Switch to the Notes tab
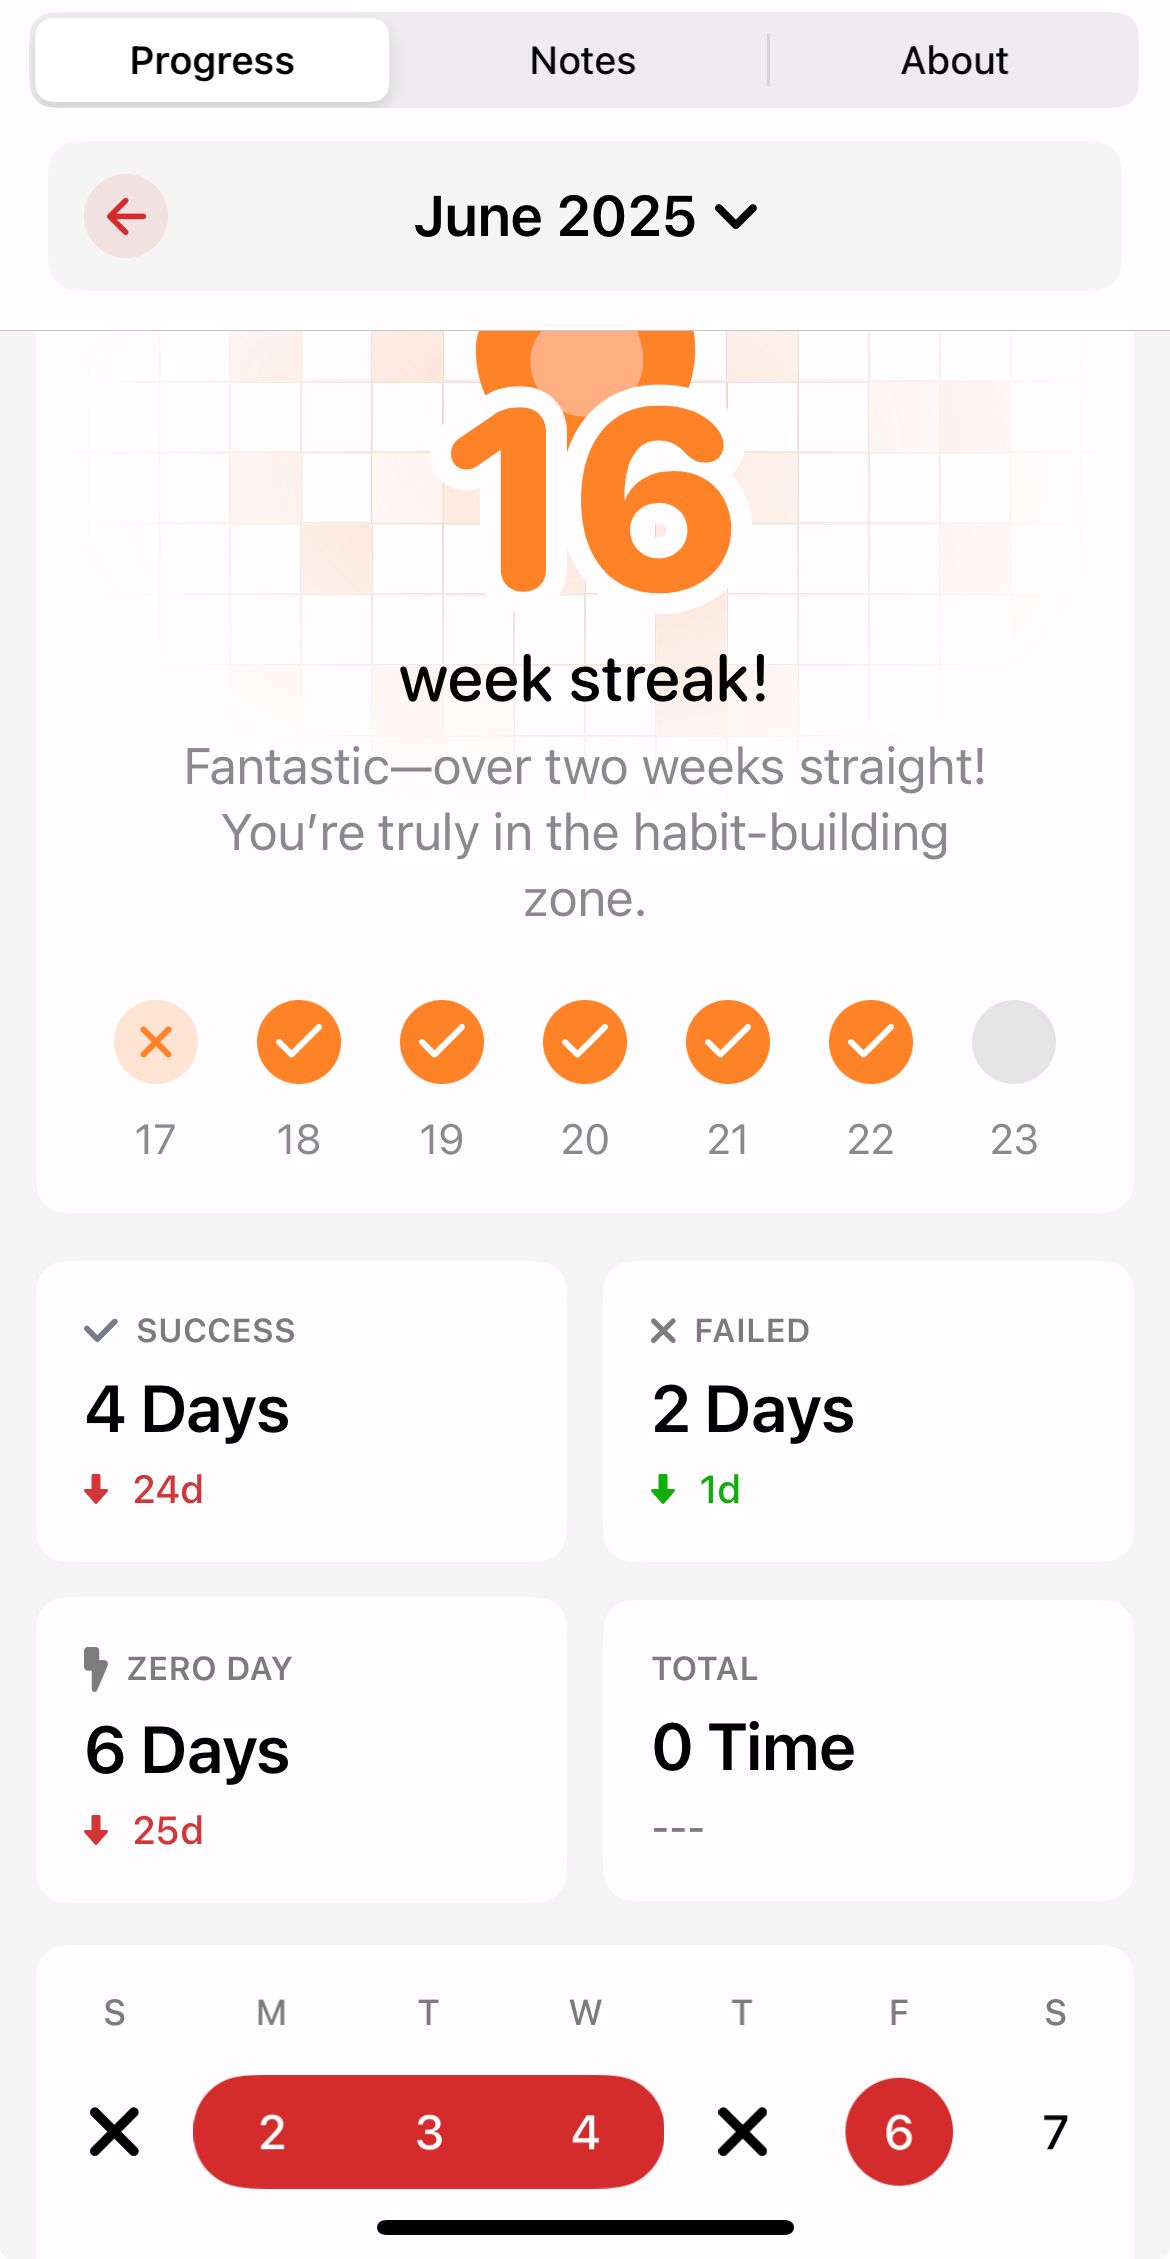Screen dimensions: 1170x2259 (583, 61)
